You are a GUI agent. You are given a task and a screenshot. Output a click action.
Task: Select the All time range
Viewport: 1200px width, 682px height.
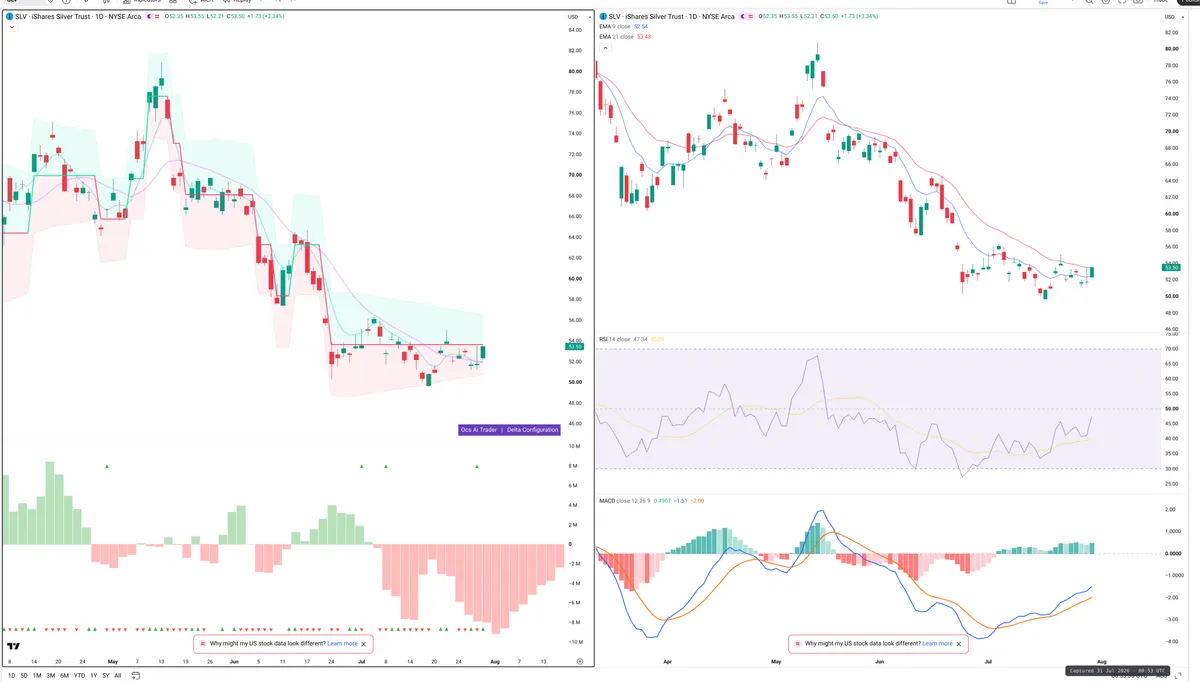[118, 676]
